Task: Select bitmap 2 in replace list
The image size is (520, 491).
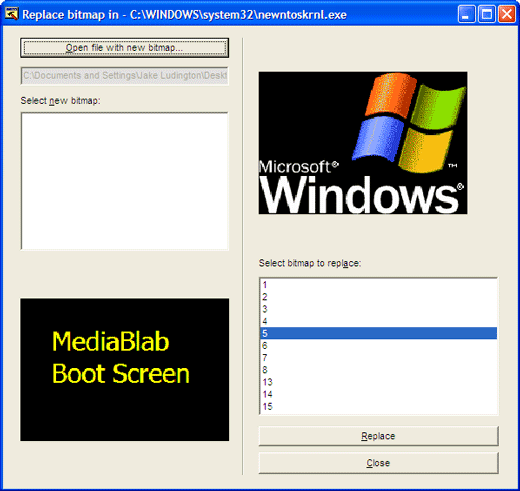Action: tap(378, 297)
